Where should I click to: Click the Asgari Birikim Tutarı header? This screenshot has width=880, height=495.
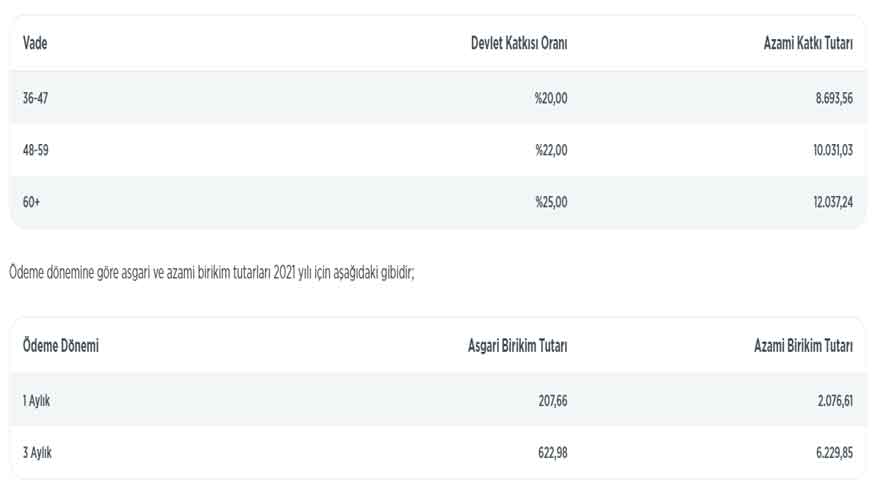517,346
